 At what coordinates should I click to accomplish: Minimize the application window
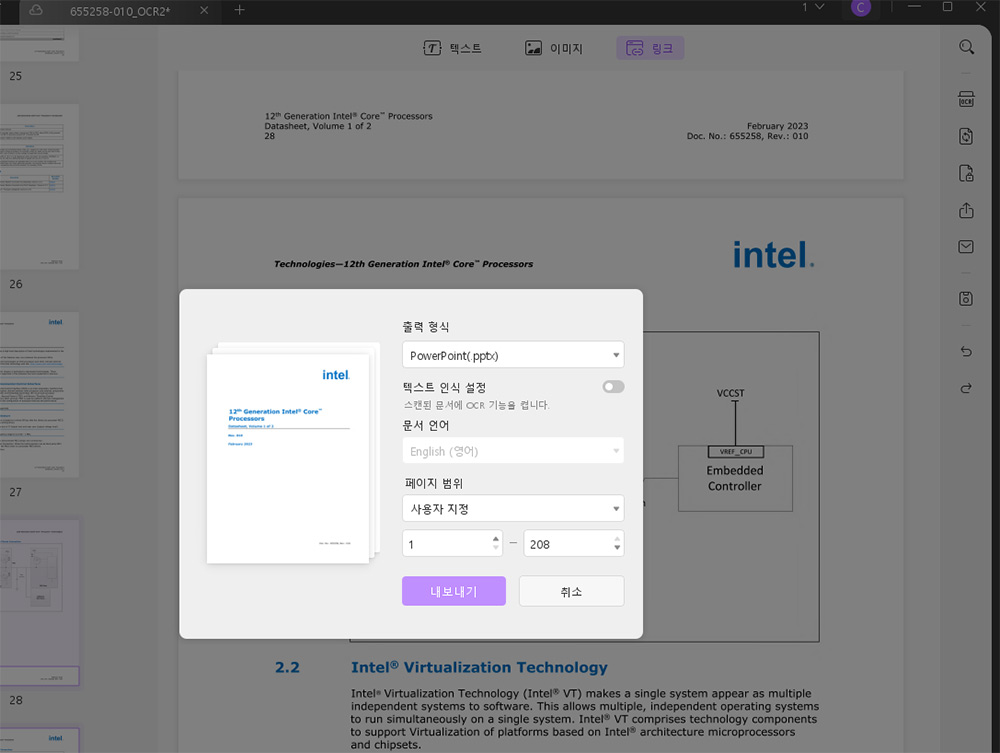tap(915, 7)
